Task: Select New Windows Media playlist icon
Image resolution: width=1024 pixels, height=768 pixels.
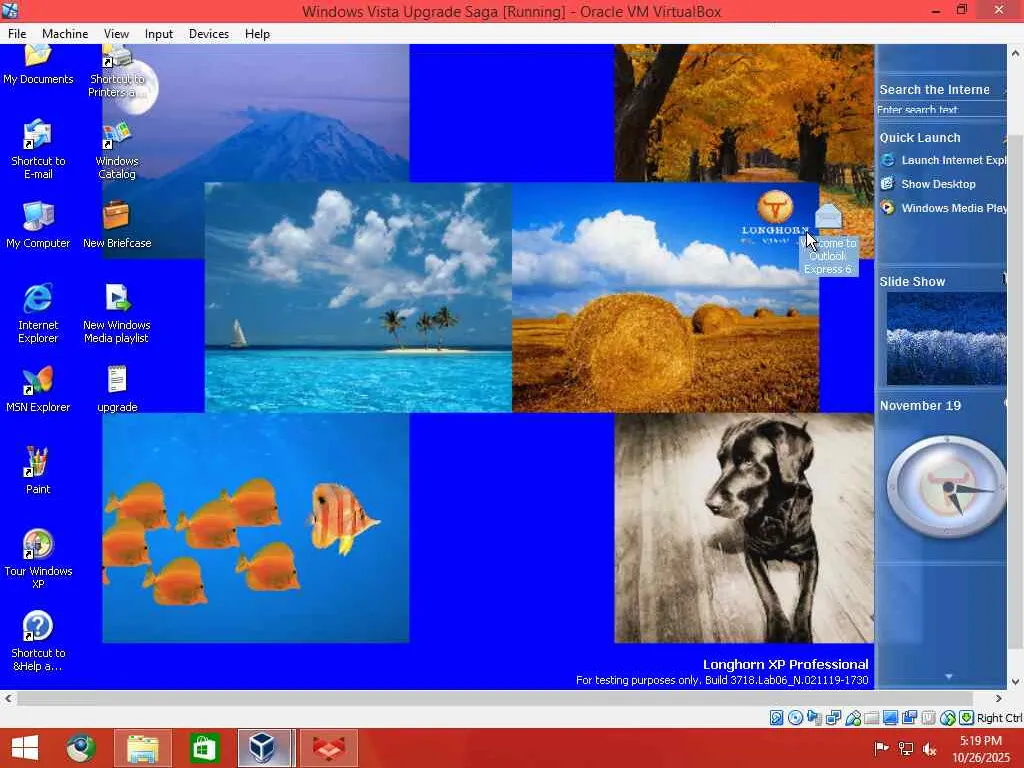Action: click(117, 313)
